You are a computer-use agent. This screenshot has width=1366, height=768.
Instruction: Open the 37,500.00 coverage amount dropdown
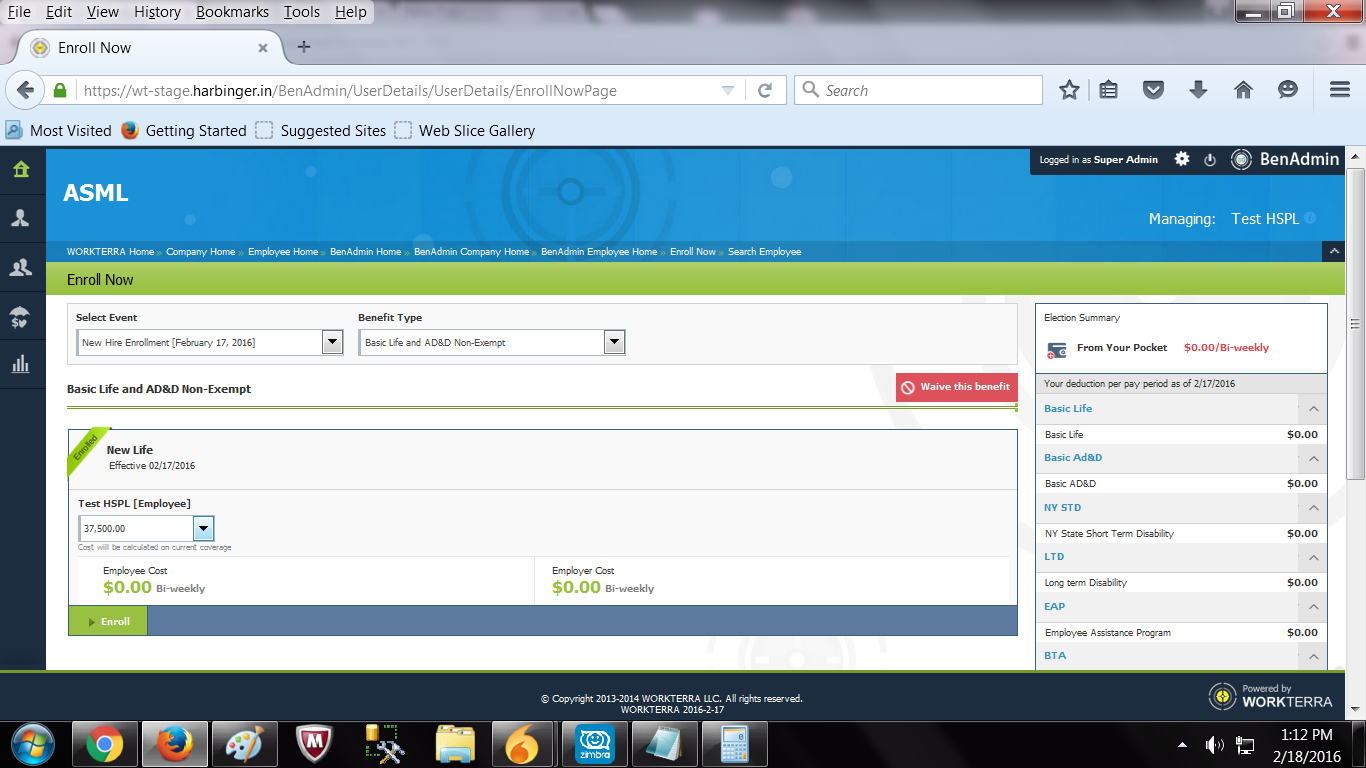point(203,528)
